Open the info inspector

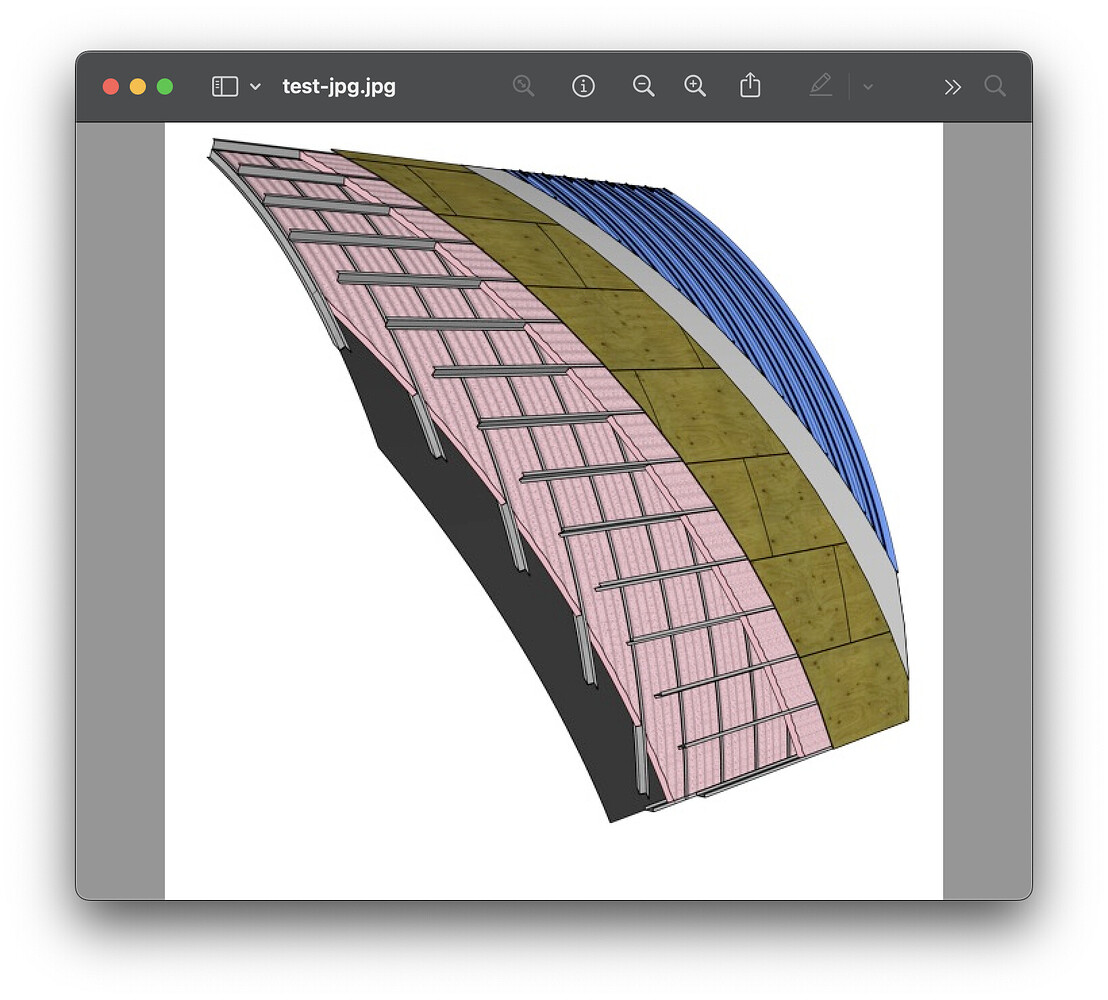click(x=584, y=86)
